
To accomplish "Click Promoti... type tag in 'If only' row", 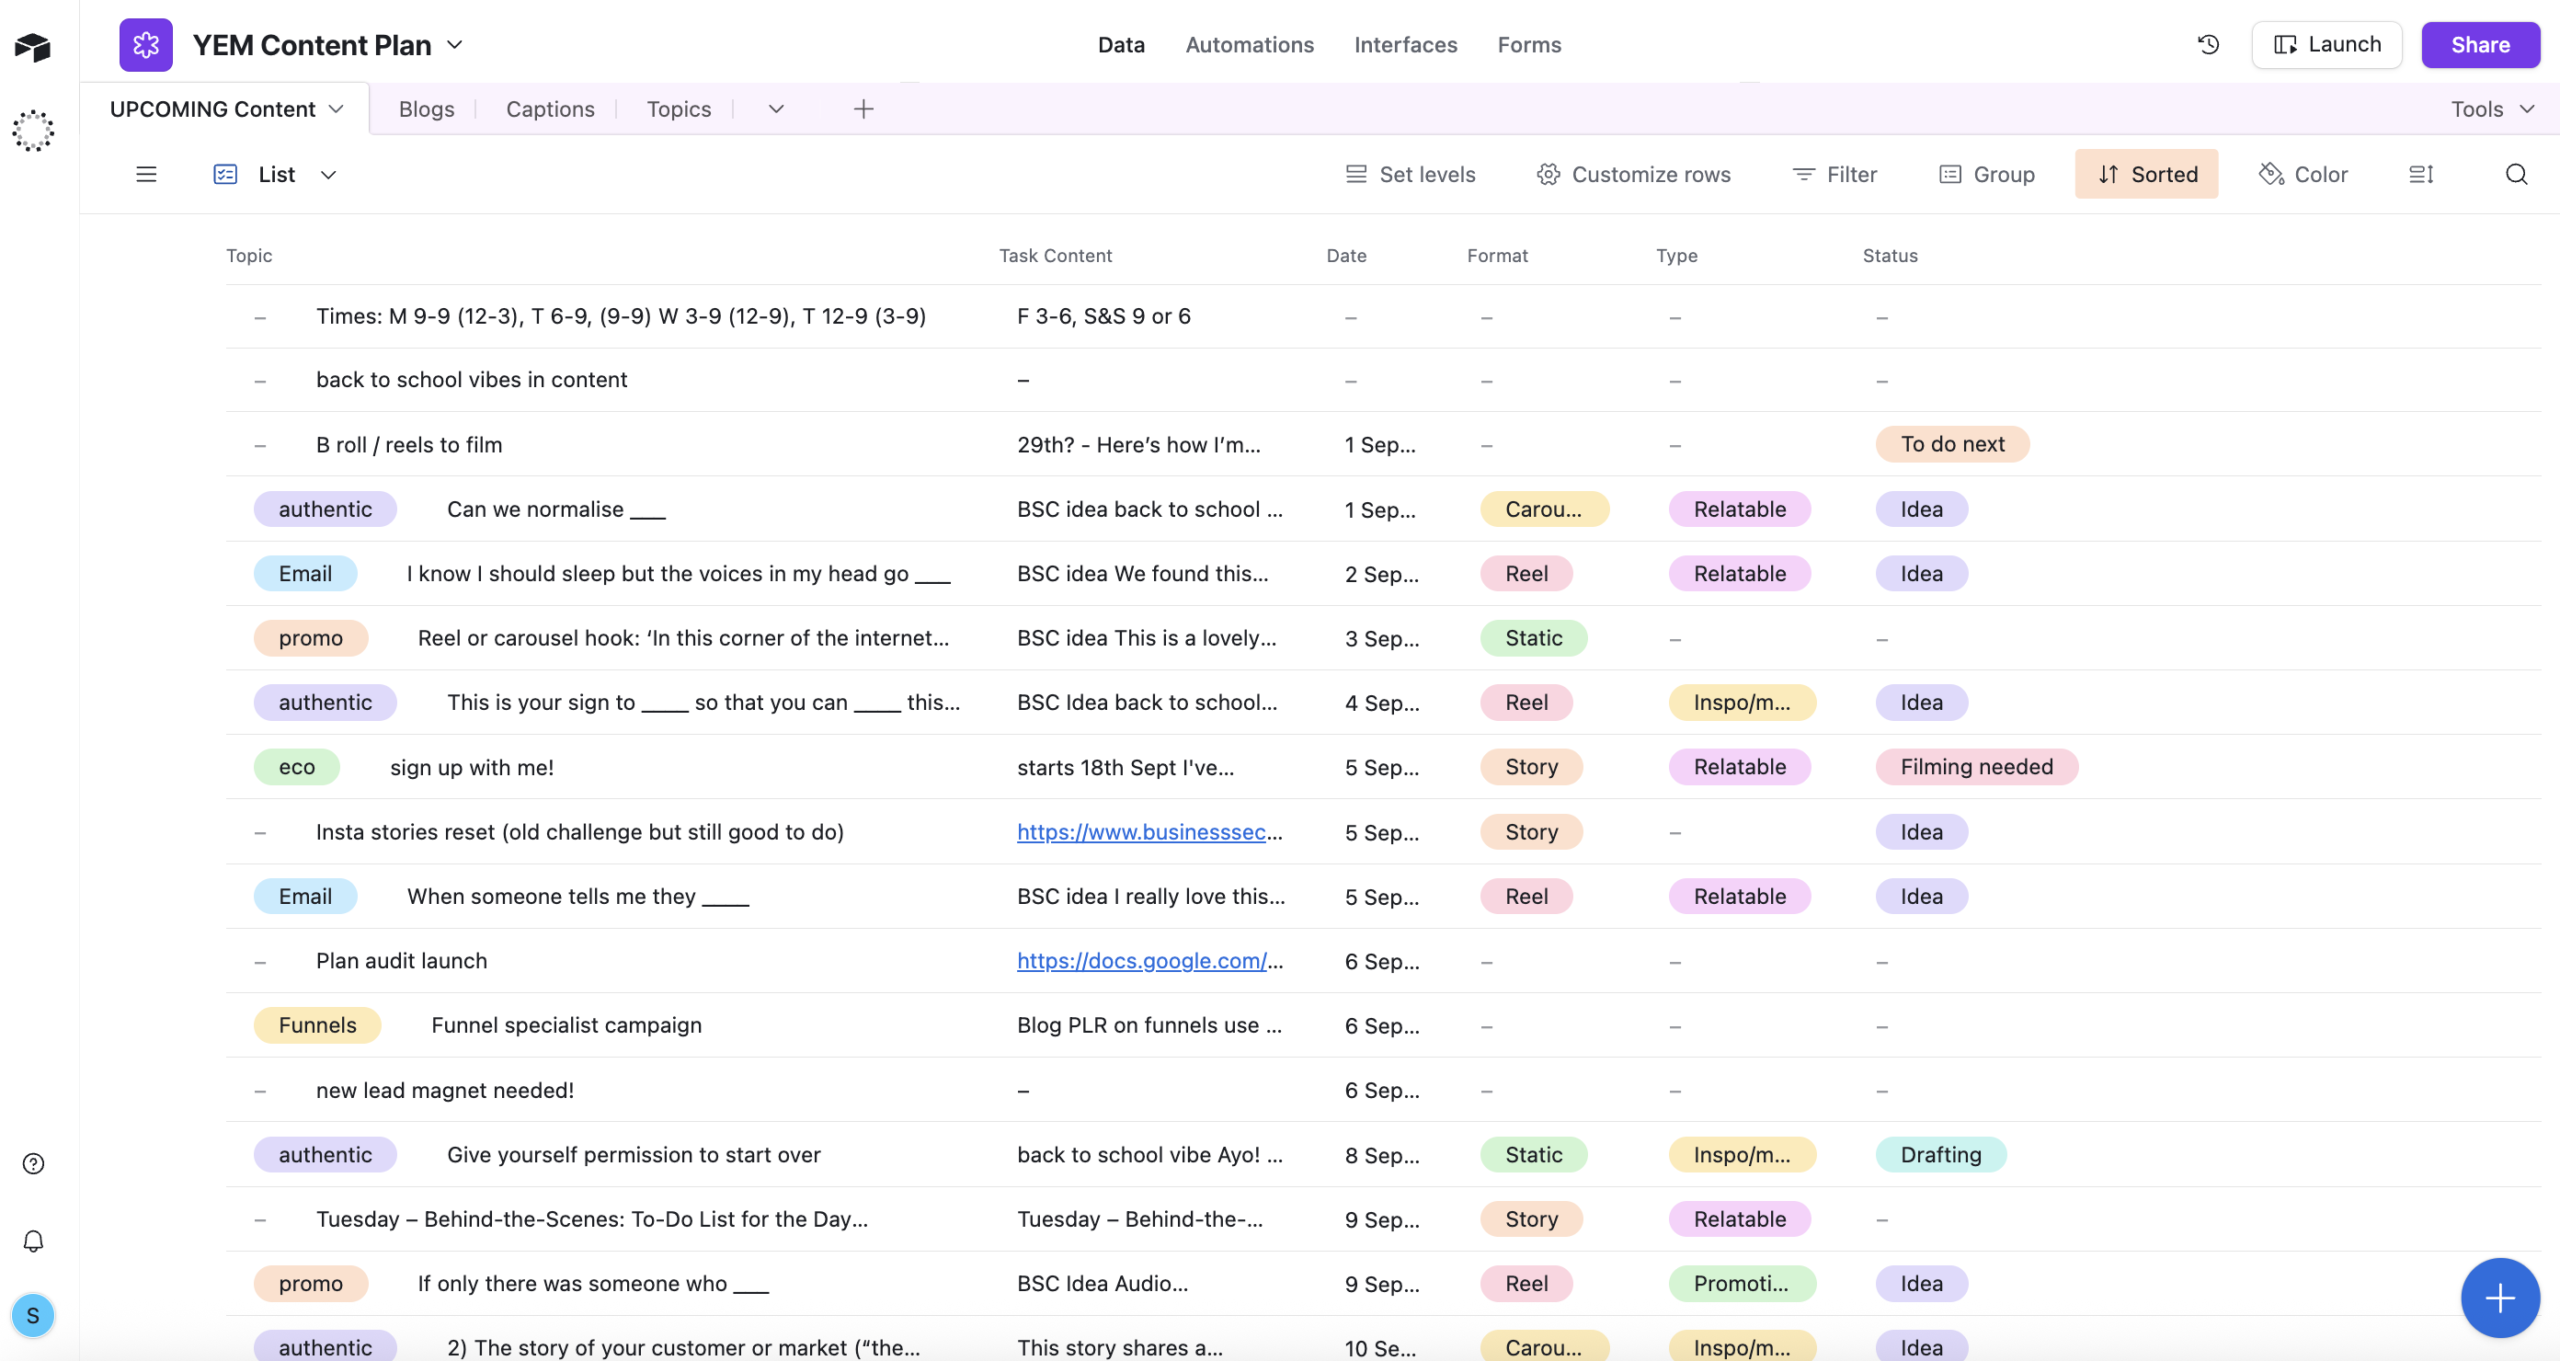I will (x=1741, y=1283).
